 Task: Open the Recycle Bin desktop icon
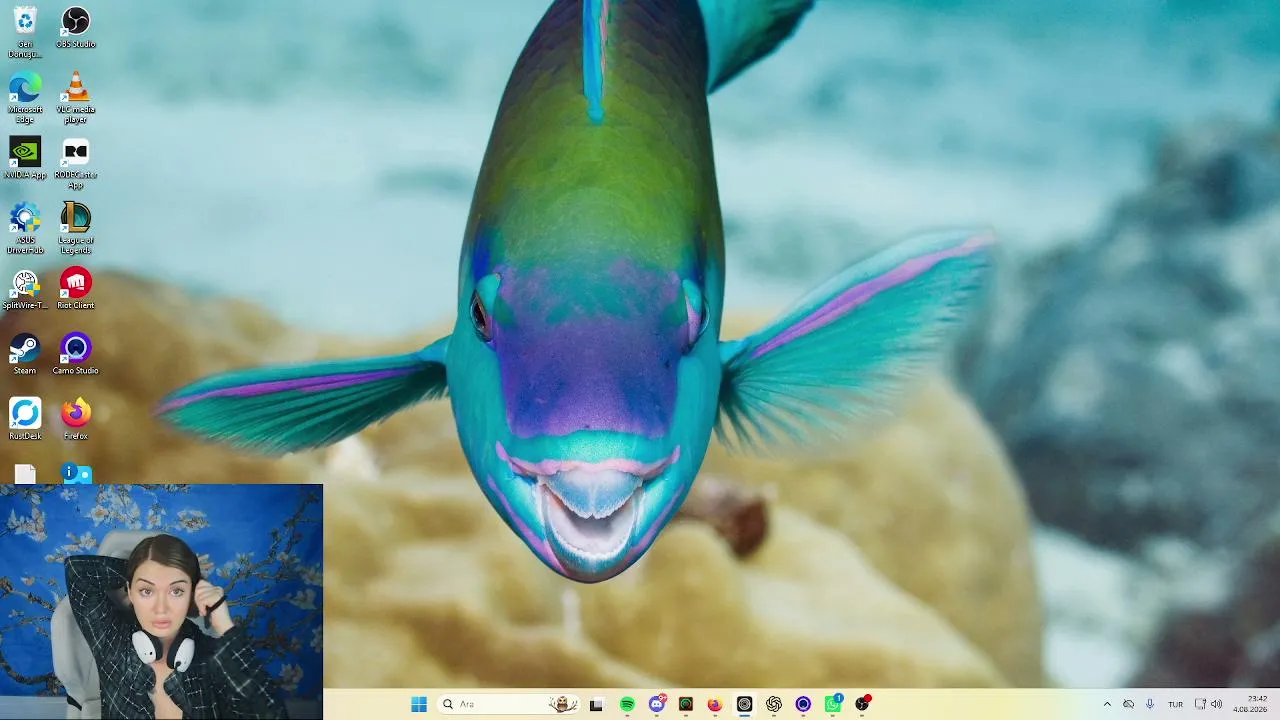(x=25, y=31)
